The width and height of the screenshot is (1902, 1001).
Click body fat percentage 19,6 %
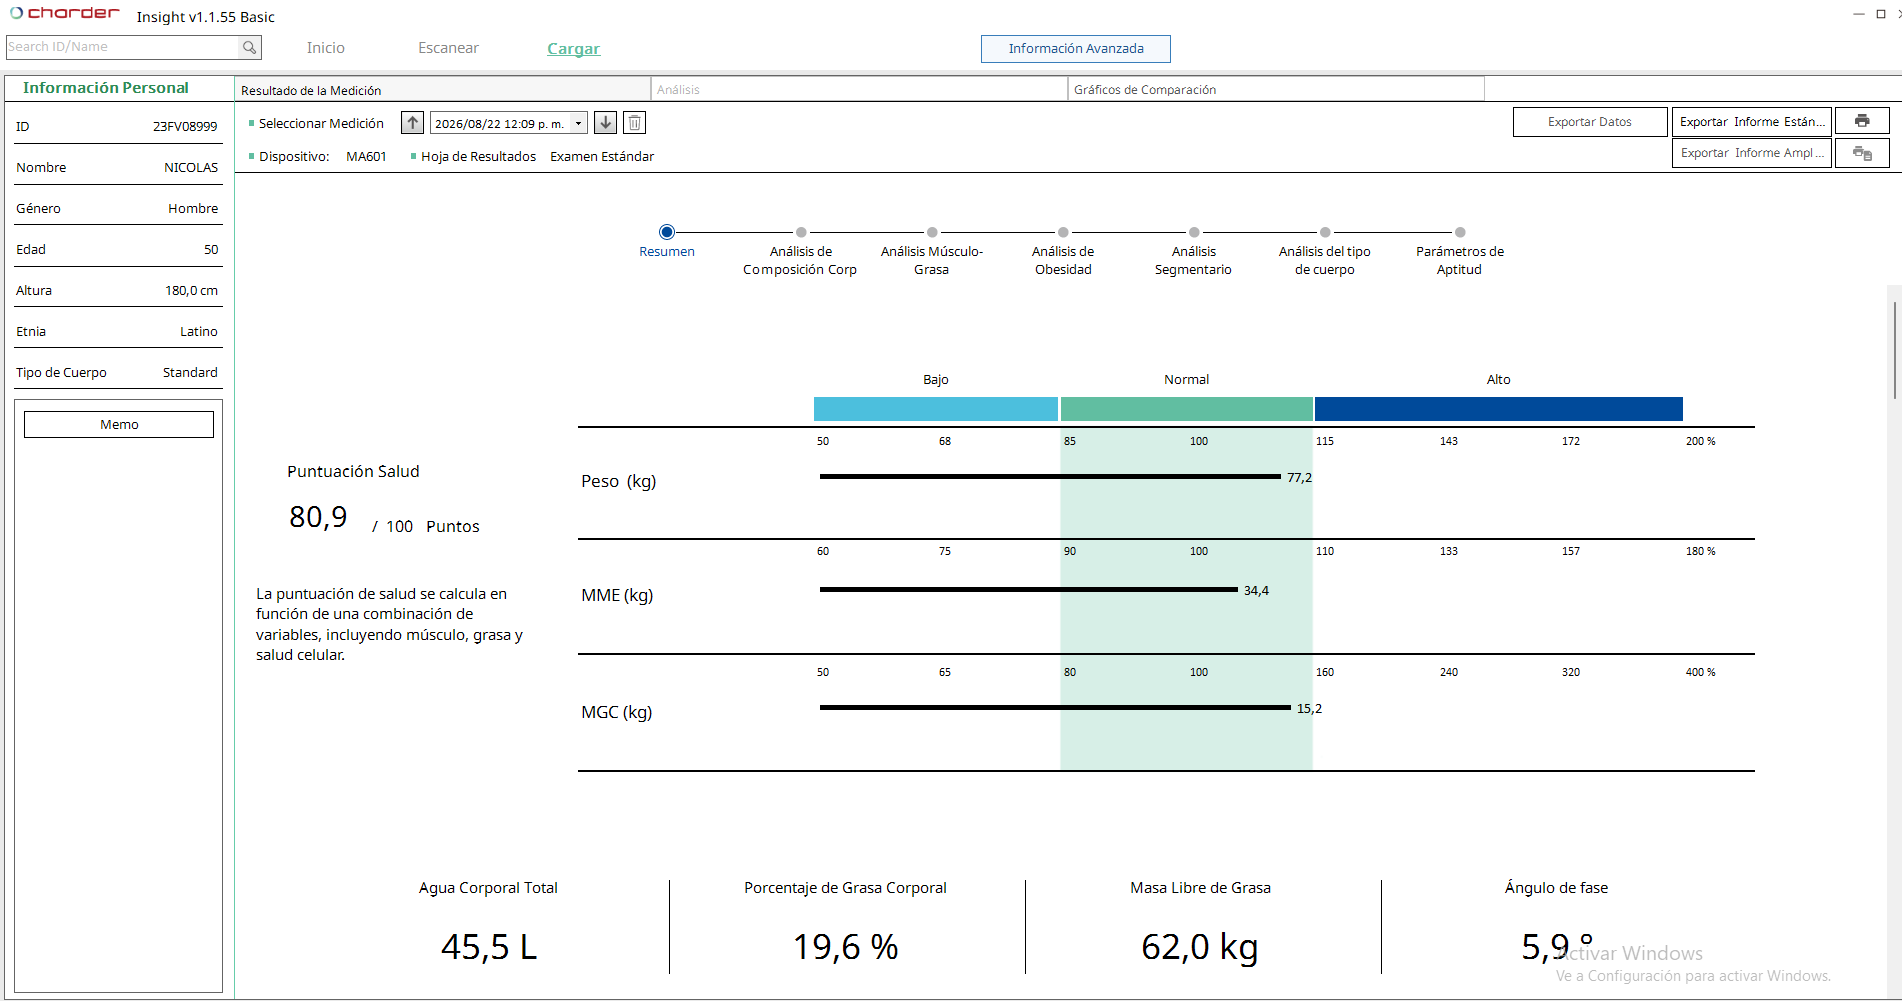[845, 947]
